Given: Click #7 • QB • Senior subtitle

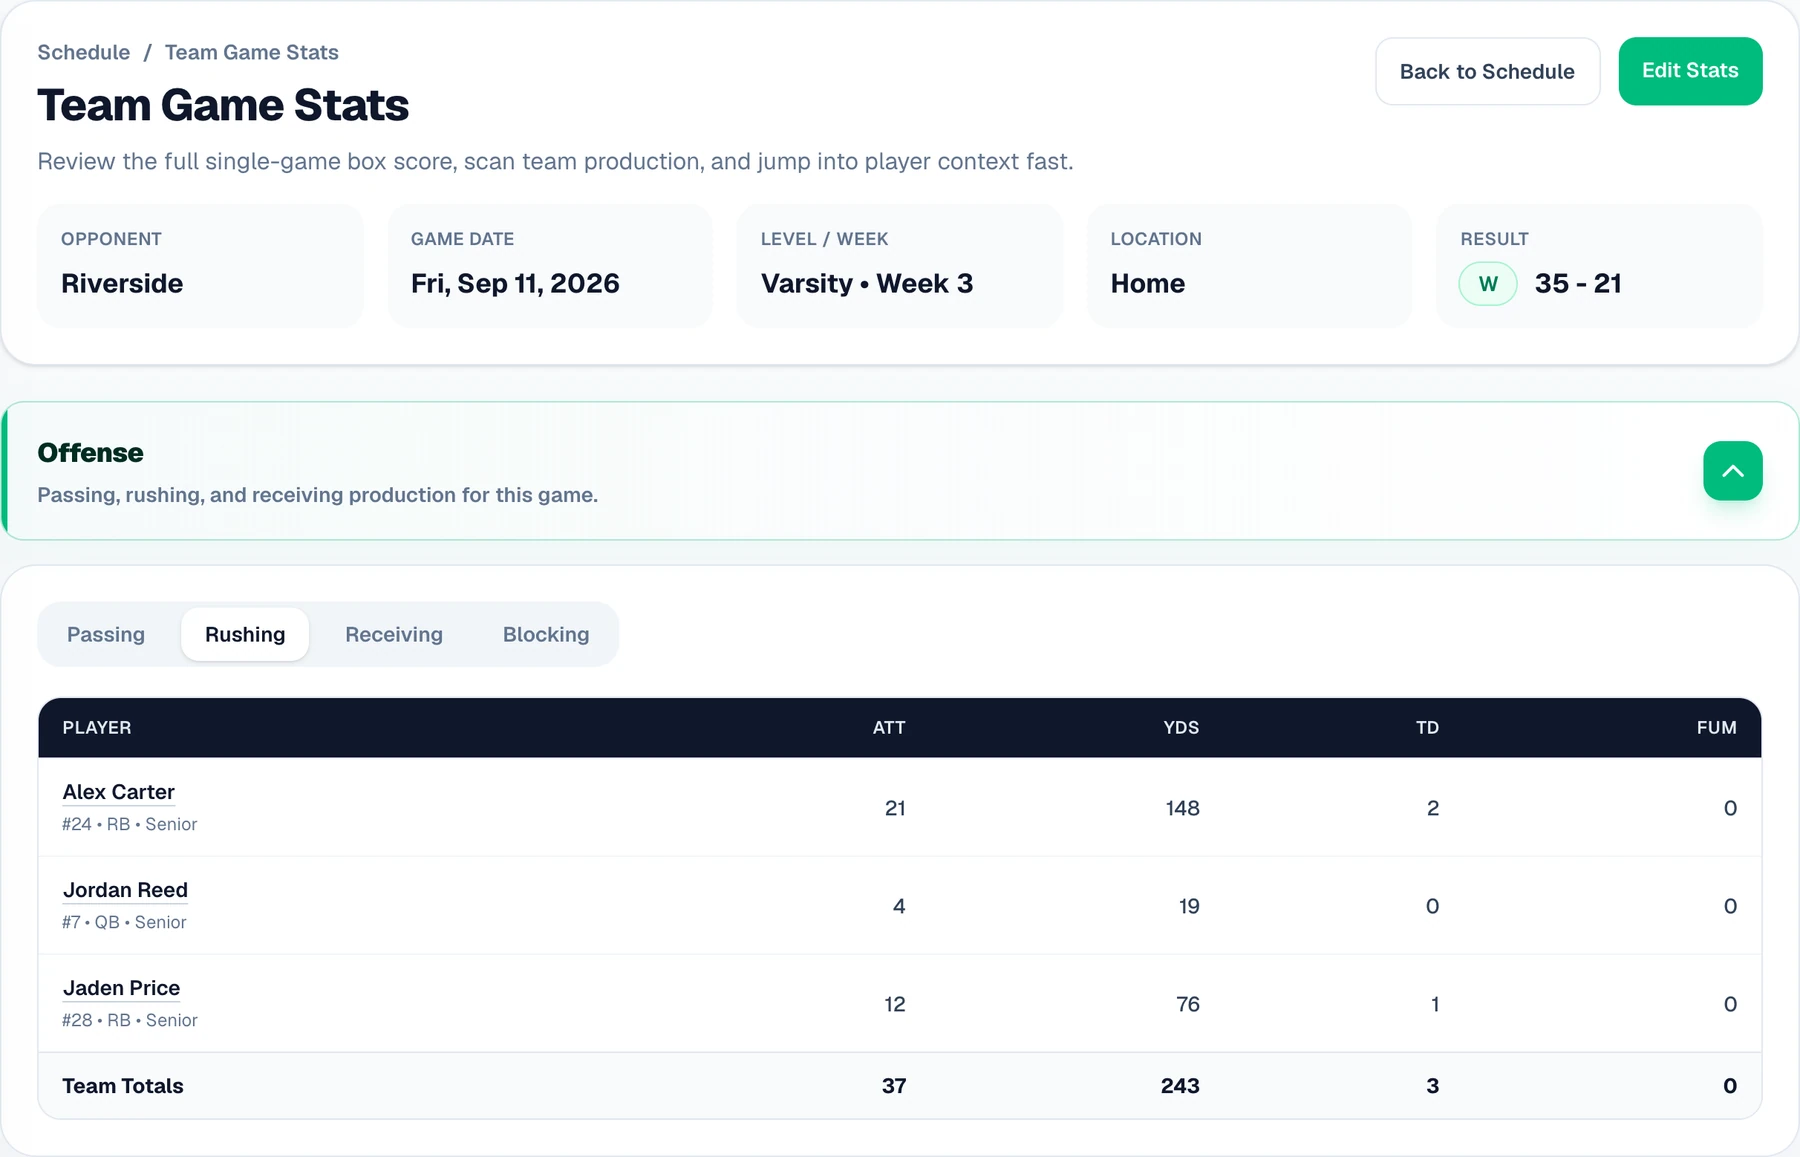Looking at the screenshot, I should 124,922.
